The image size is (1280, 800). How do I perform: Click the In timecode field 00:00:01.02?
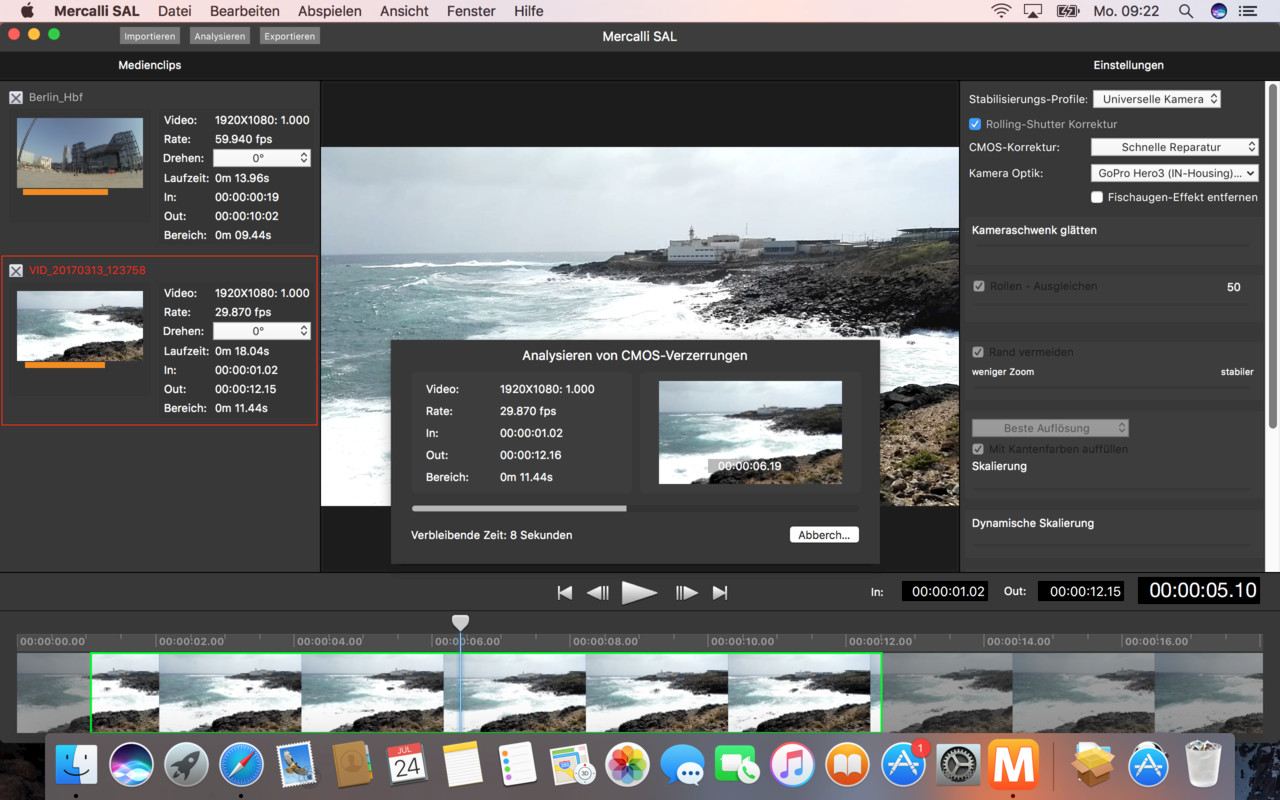tap(945, 591)
